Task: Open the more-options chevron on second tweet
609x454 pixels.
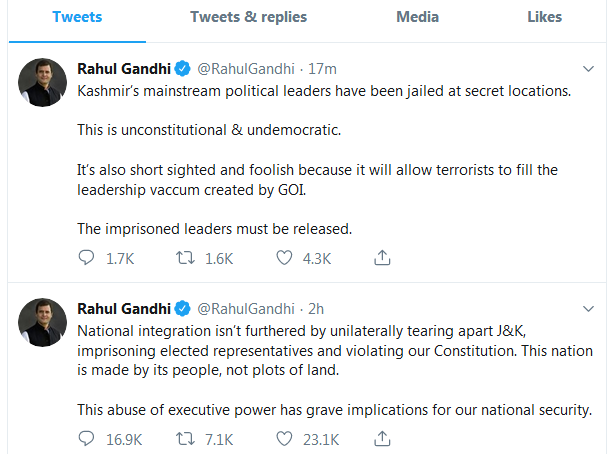Action: [x=589, y=307]
